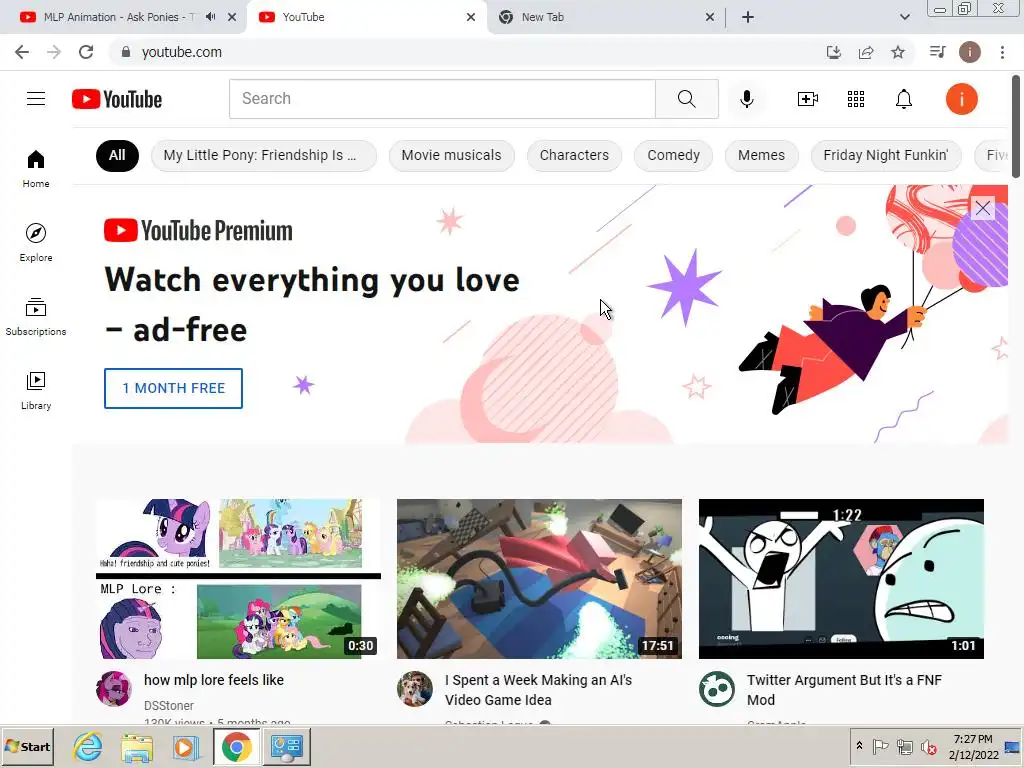
Task: Start voice search with microphone icon
Action: coord(746,99)
